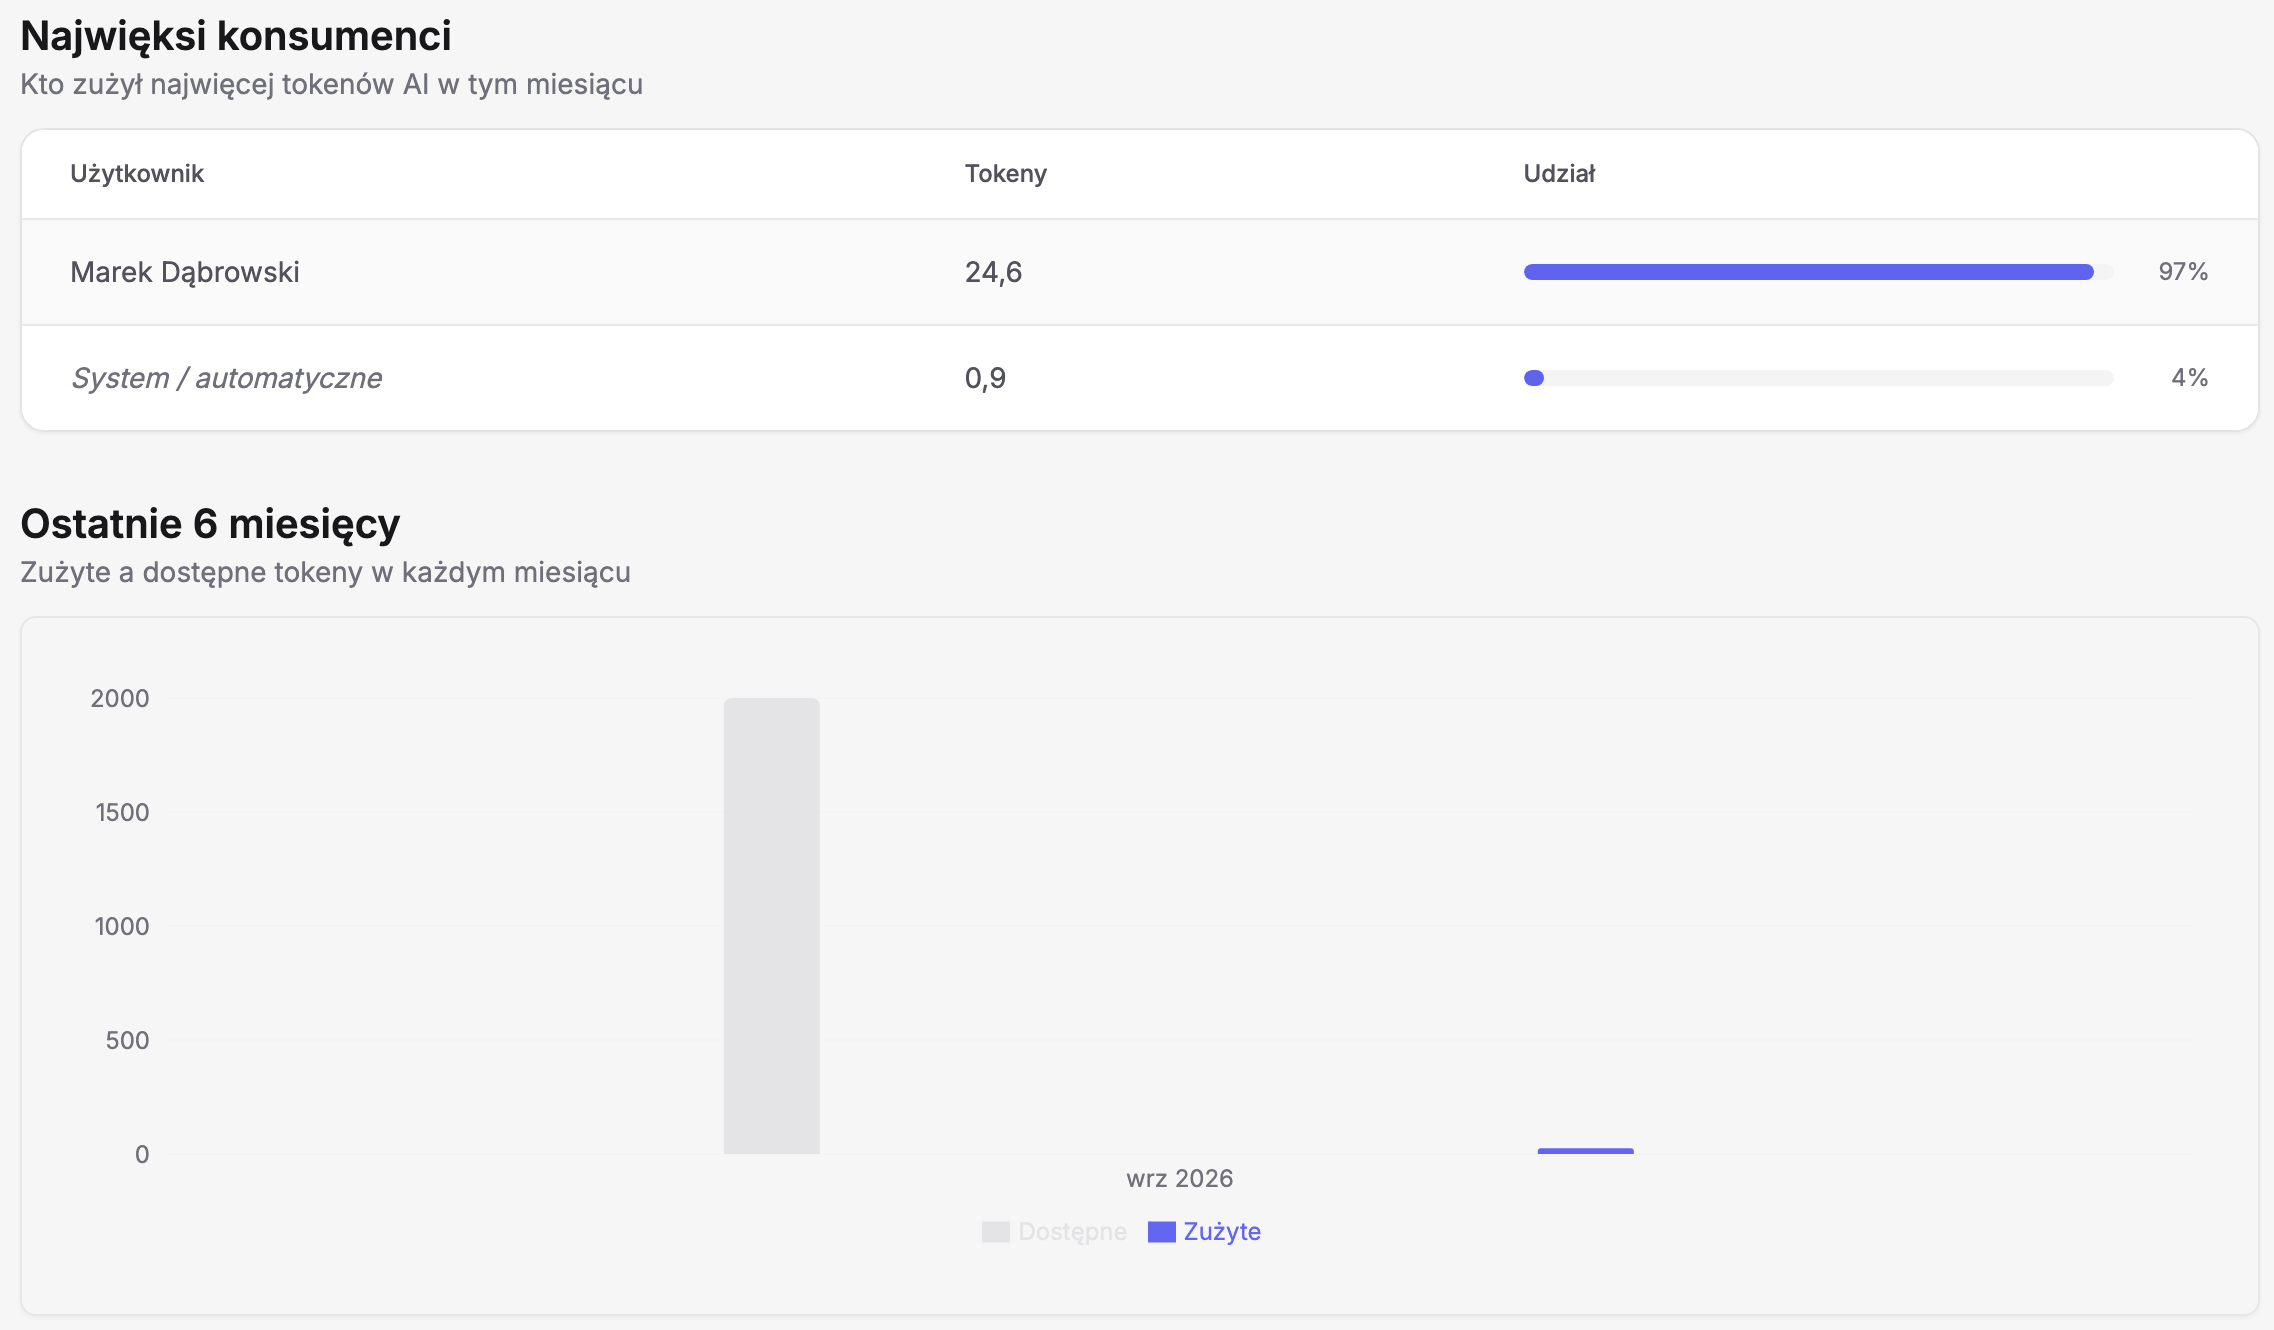Click the wrz 2026 axis label
2274x1330 pixels.
(x=1180, y=1178)
